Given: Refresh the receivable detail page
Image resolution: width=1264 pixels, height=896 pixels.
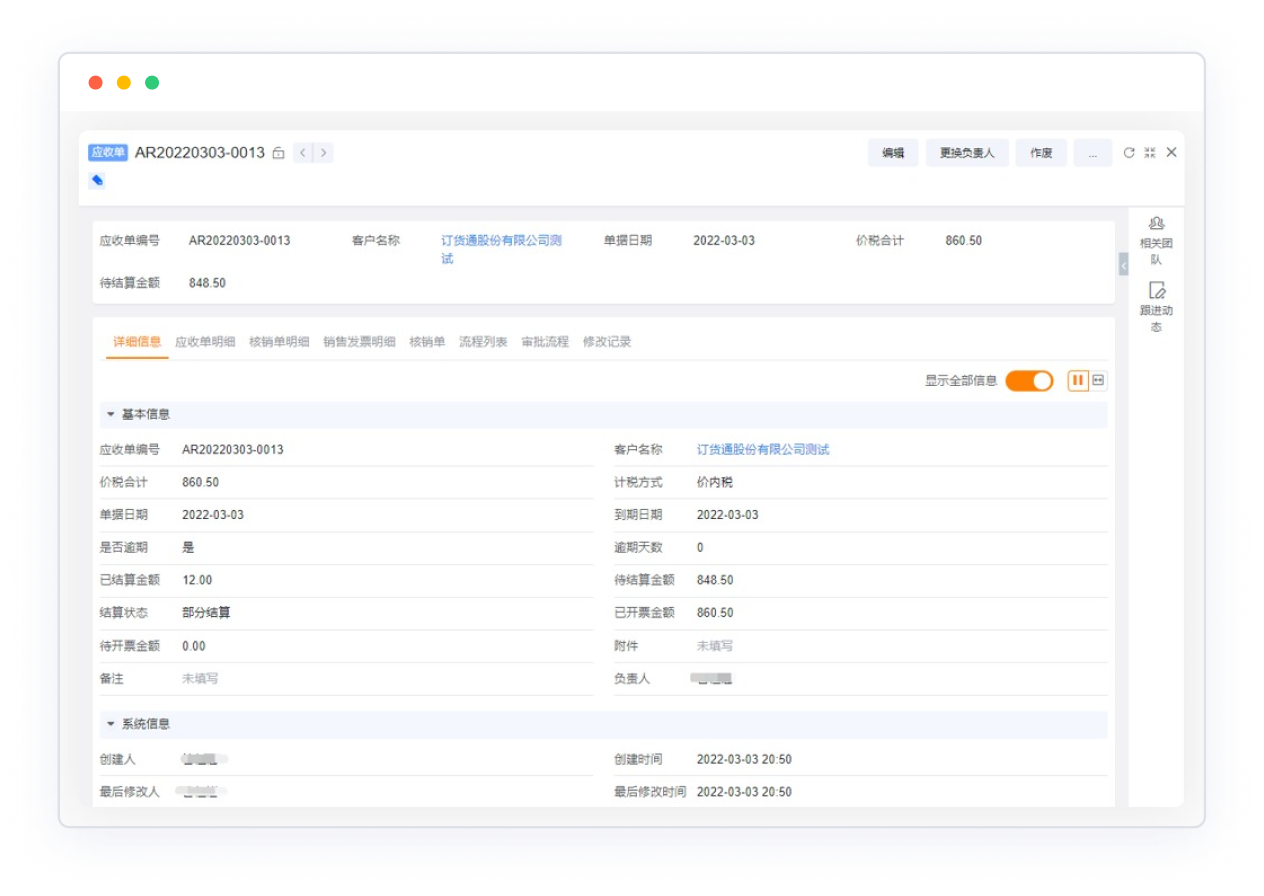Looking at the screenshot, I should tap(1129, 153).
